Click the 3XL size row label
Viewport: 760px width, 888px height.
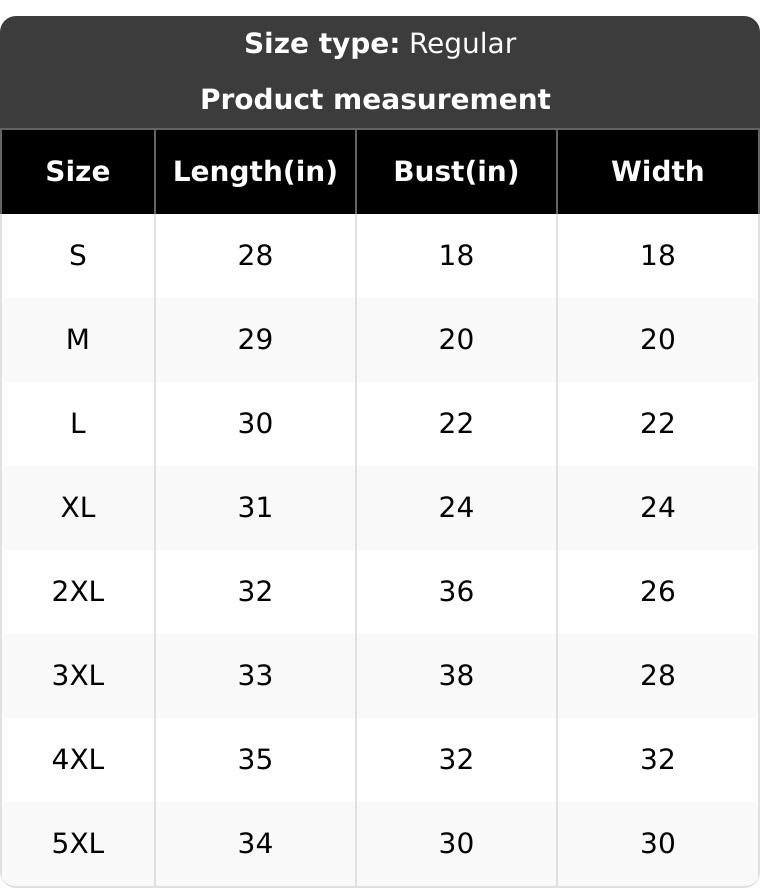78,676
